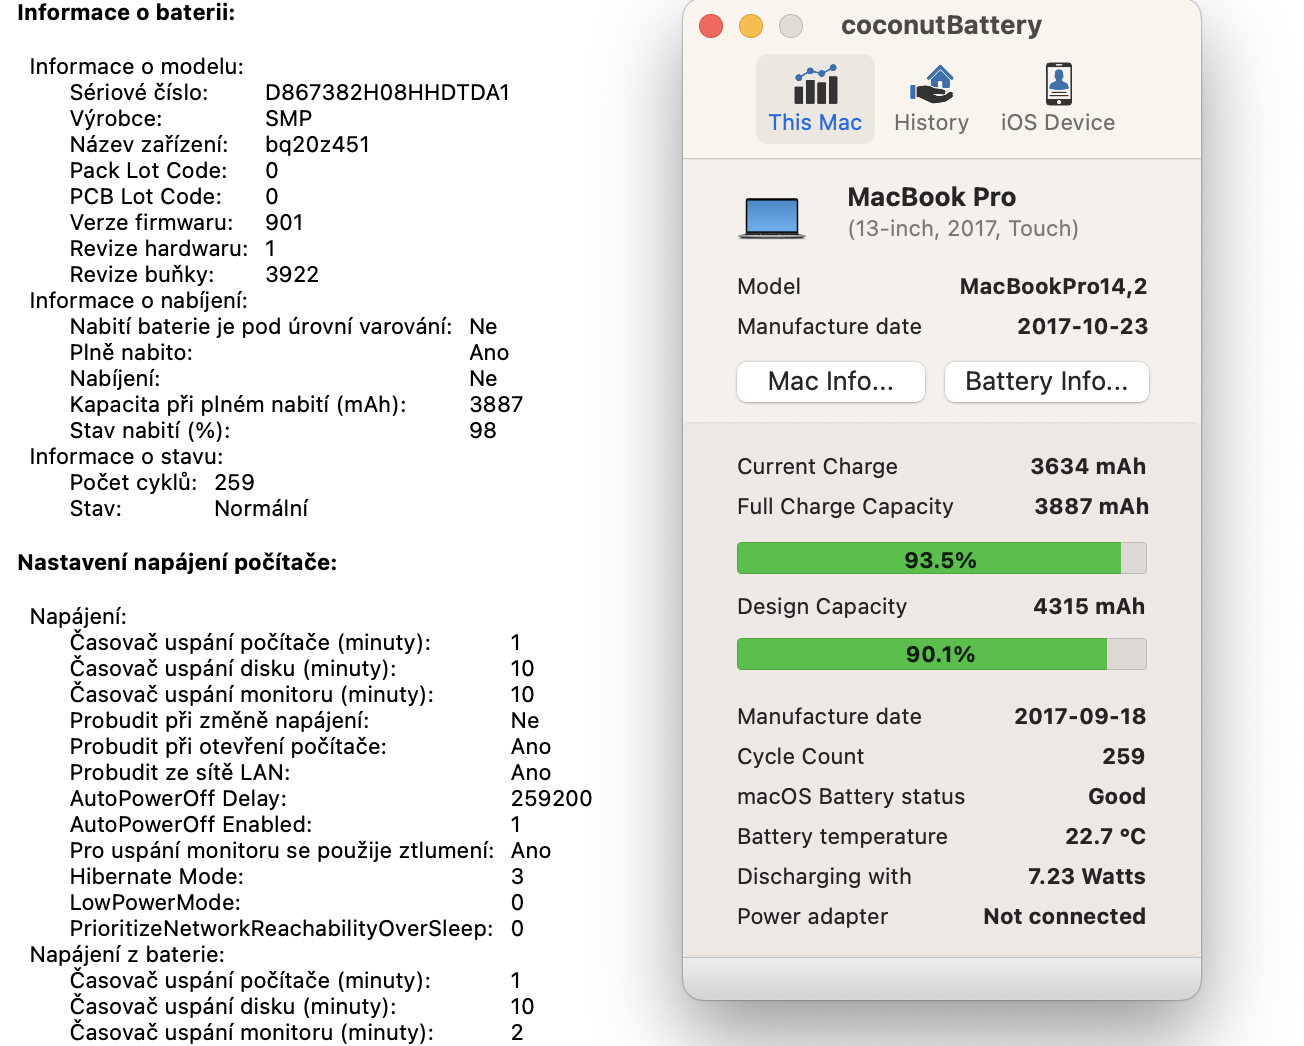
Task: Open the Mac Info... details
Action: [x=831, y=382]
